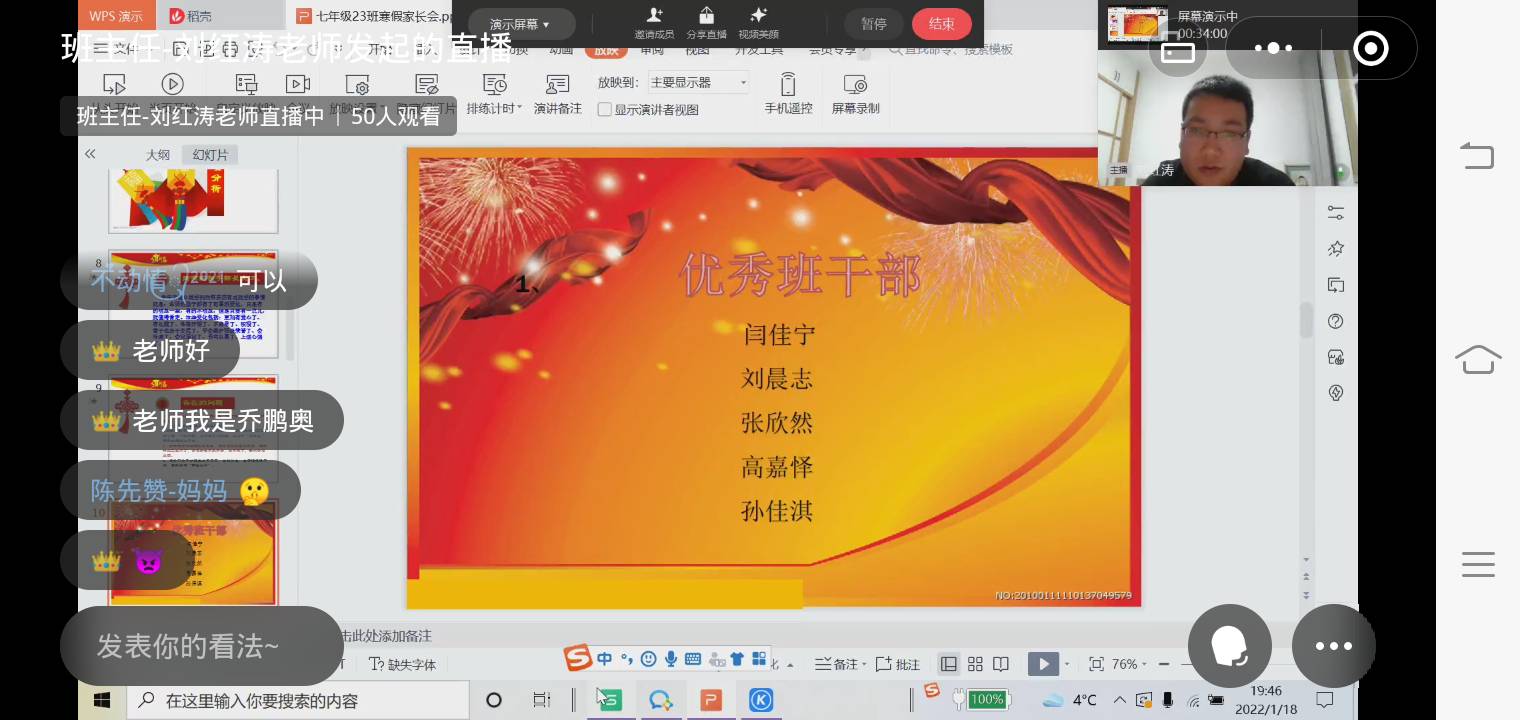Tap the mini-program close circle icon
The width and height of the screenshot is (1520, 720).
pyautogui.click(x=1370, y=48)
